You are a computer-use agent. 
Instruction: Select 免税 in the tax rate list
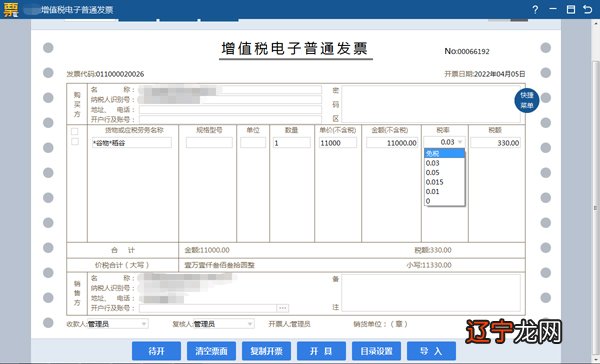pyautogui.click(x=444, y=153)
